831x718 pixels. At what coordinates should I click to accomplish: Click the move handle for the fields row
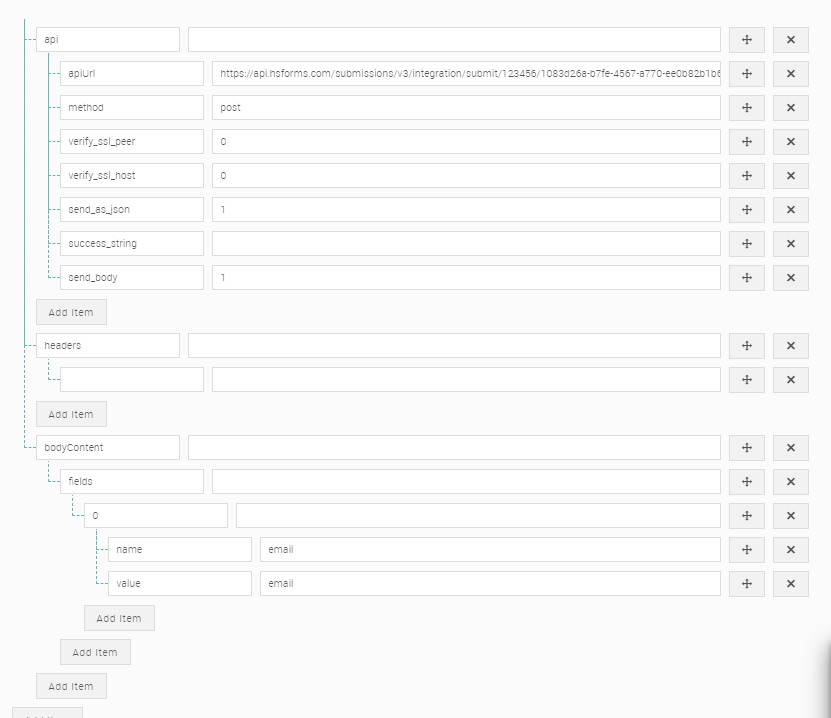[746, 481]
